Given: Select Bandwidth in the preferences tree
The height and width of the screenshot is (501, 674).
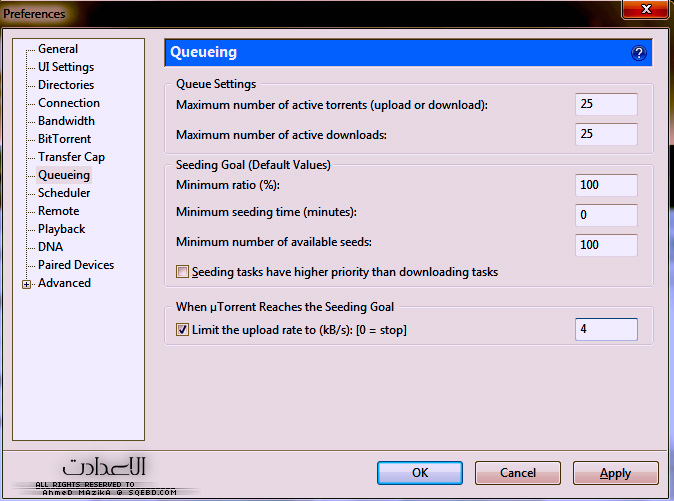Looking at the screenshot, I should click(67, 121).
